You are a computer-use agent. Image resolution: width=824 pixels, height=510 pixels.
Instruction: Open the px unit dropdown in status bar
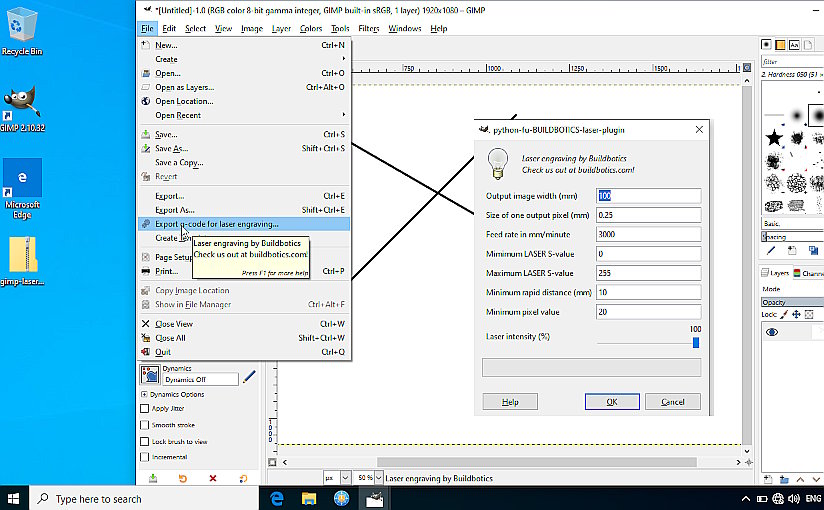(x=345, y=478)
